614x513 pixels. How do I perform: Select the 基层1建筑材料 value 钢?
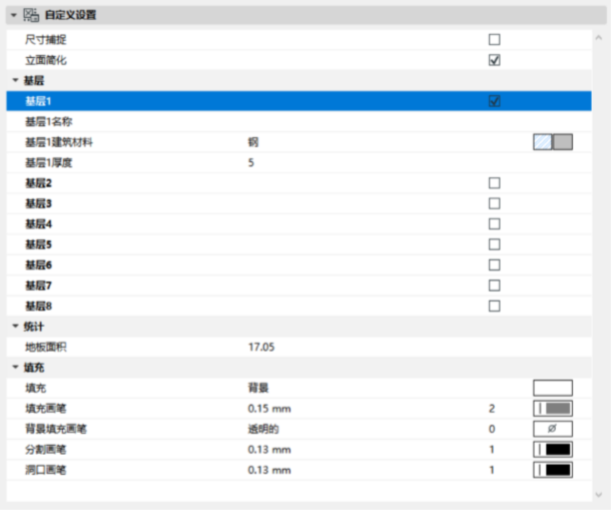pyautogui.click(x=253, y=142)
